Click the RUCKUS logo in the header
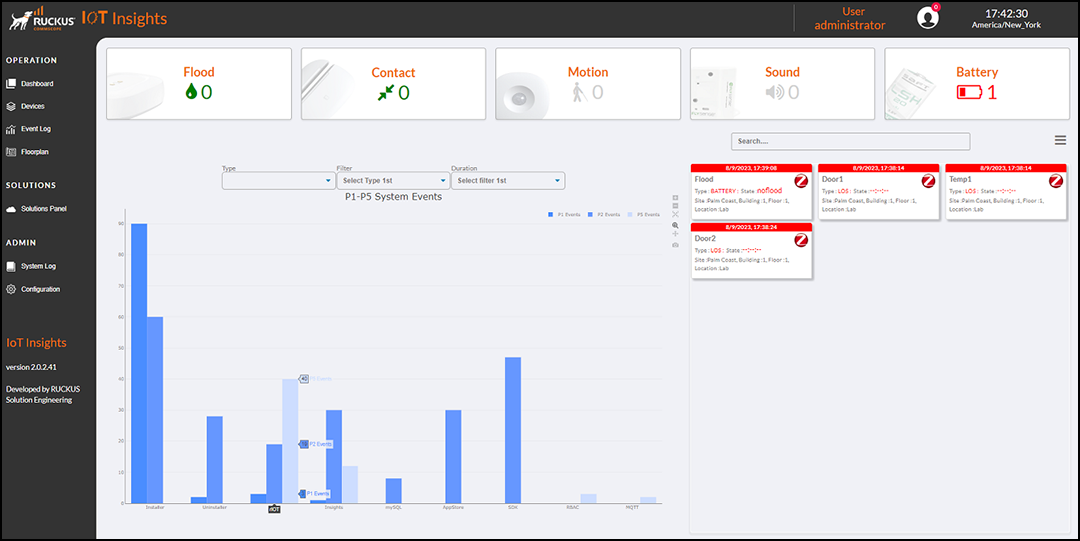 (42, 19)
